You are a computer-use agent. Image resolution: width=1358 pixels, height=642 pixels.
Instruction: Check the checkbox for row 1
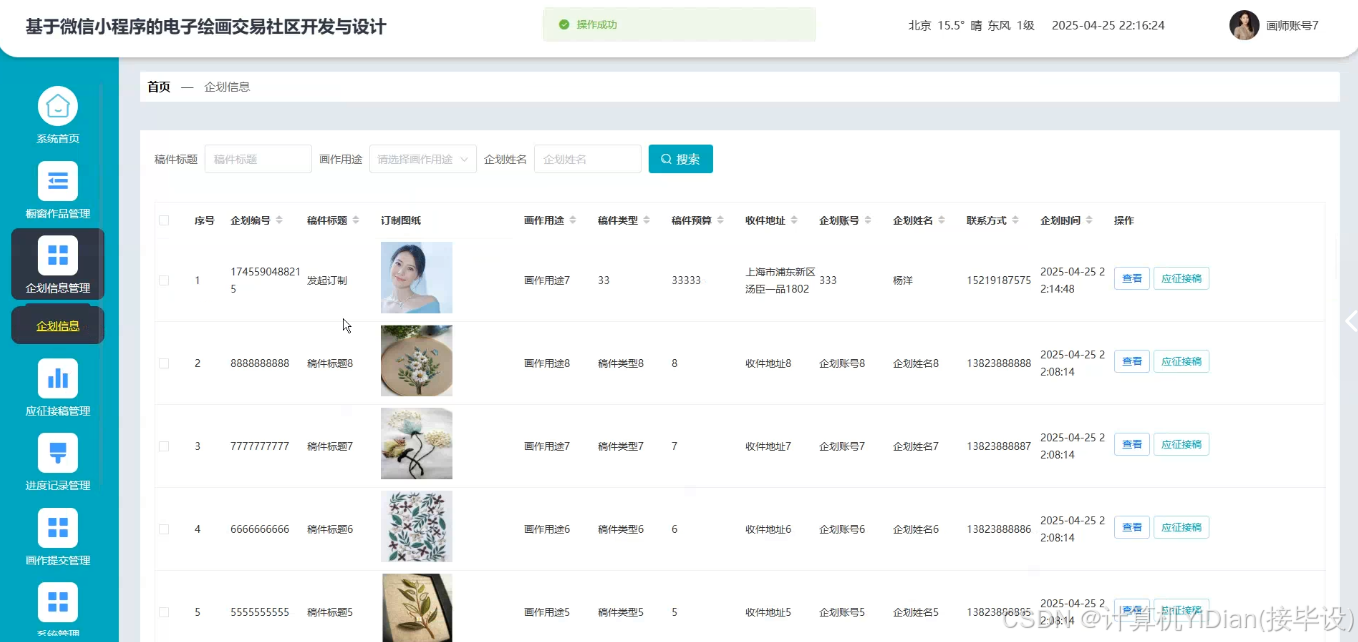coord(165,280)
